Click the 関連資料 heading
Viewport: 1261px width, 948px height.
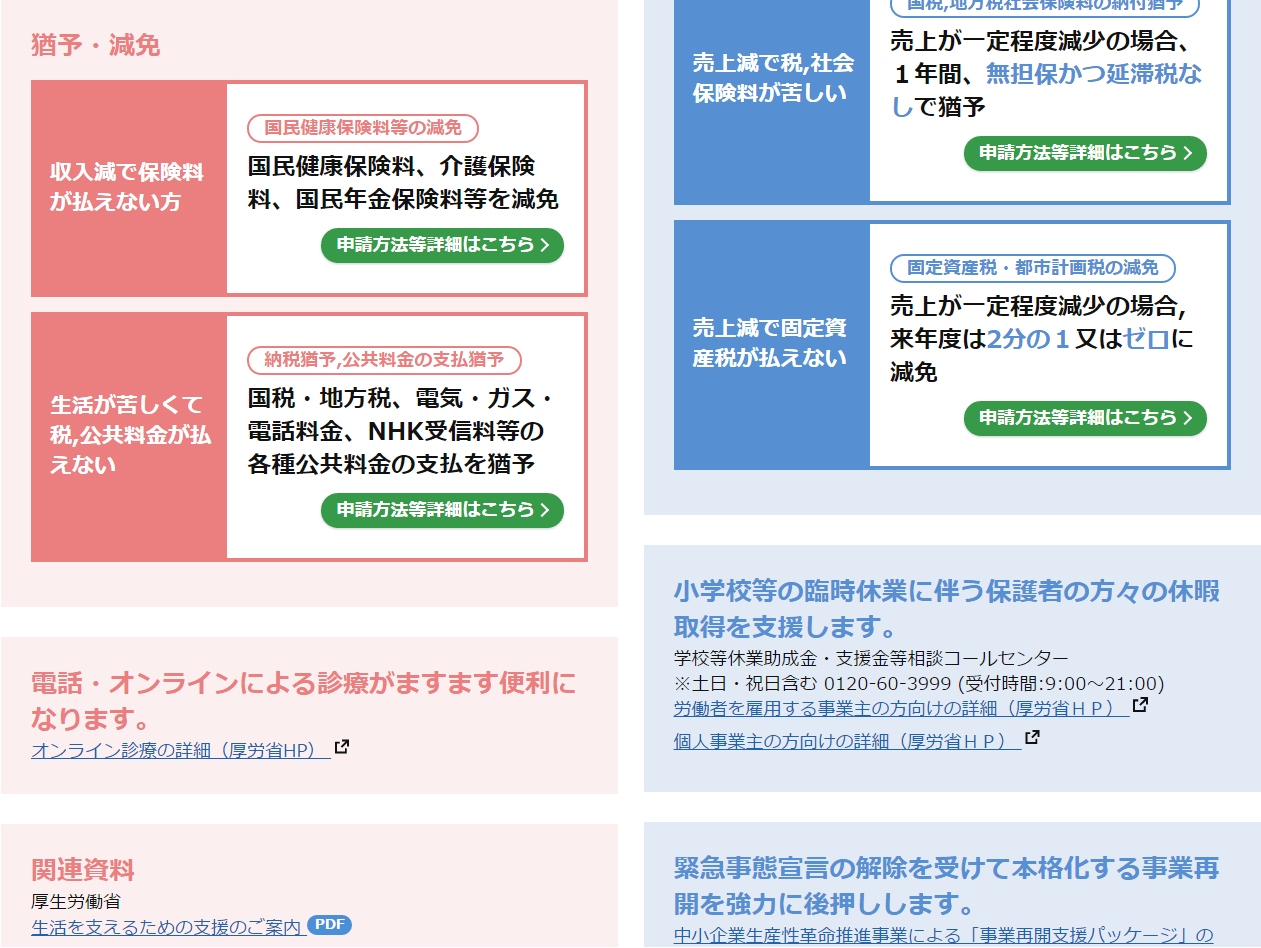coord(82,870)
